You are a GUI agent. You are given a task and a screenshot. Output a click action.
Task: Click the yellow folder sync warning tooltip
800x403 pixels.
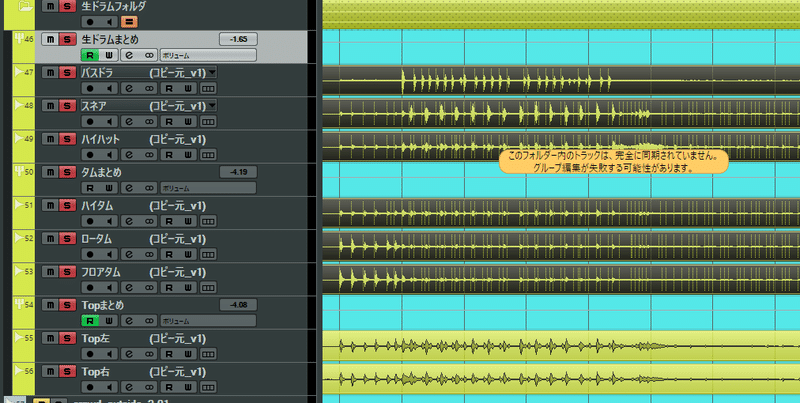[613, 161]
